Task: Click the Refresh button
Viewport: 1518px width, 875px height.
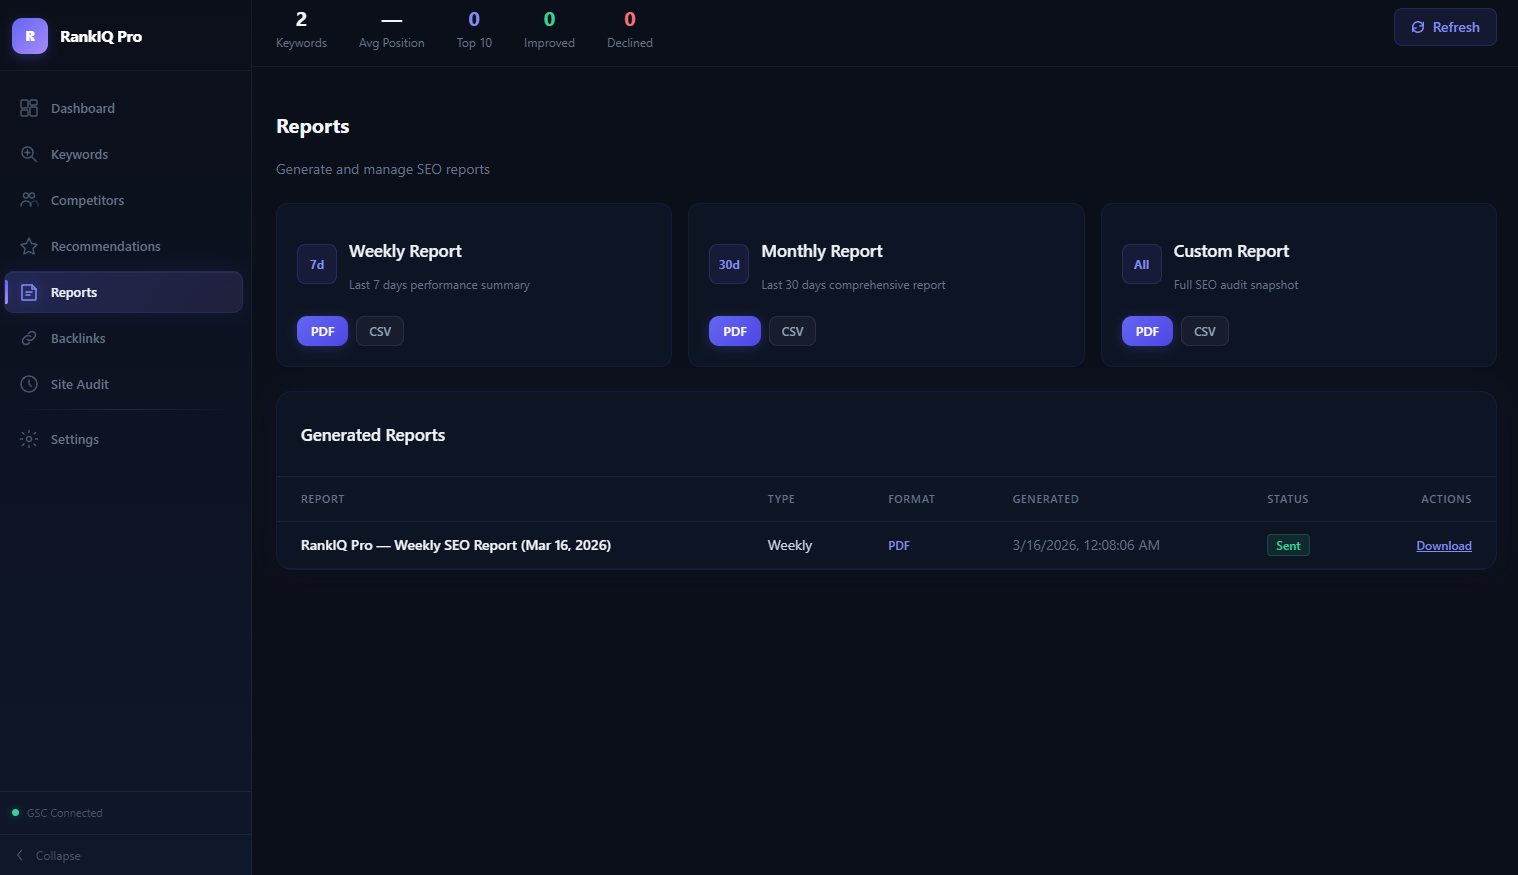Action: (1445, 27)
